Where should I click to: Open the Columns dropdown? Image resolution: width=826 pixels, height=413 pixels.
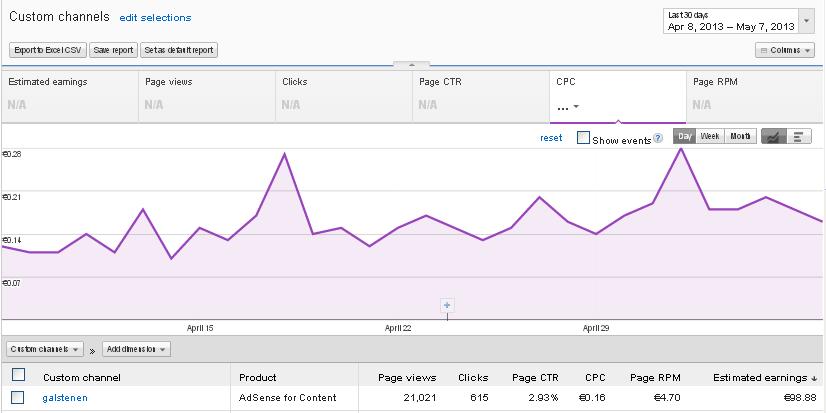[x=785, y=51]
